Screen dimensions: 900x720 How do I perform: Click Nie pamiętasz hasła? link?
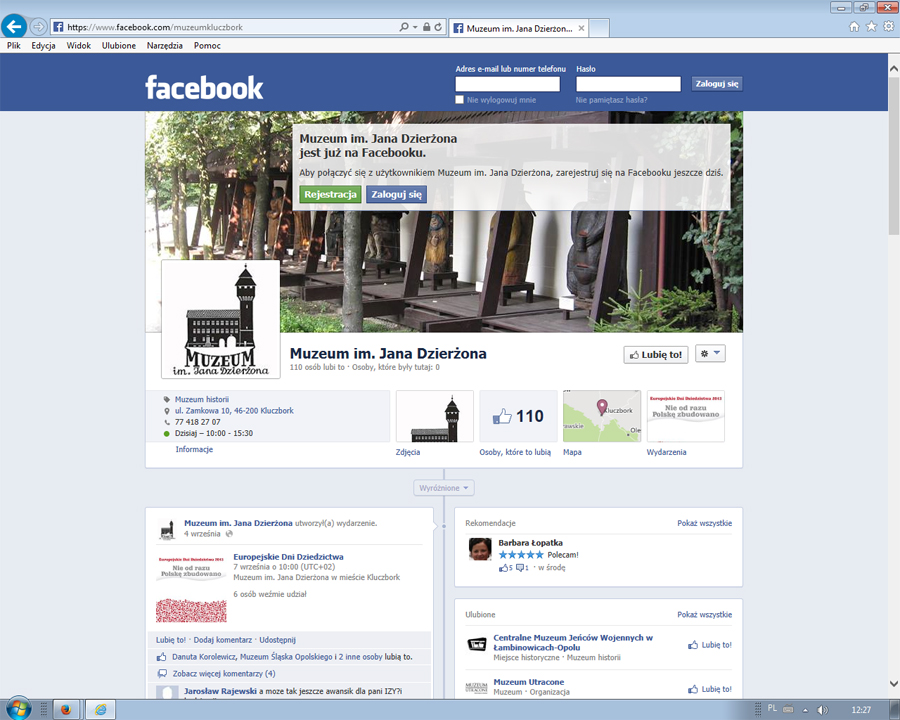point(611,100)
